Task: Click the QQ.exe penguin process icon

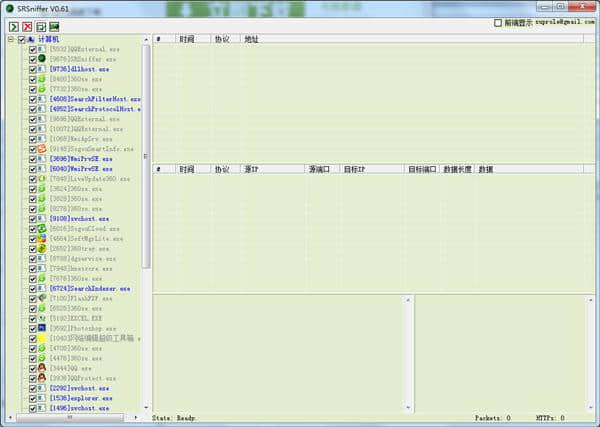Action: pyautogui.click(x=42, y=368)
